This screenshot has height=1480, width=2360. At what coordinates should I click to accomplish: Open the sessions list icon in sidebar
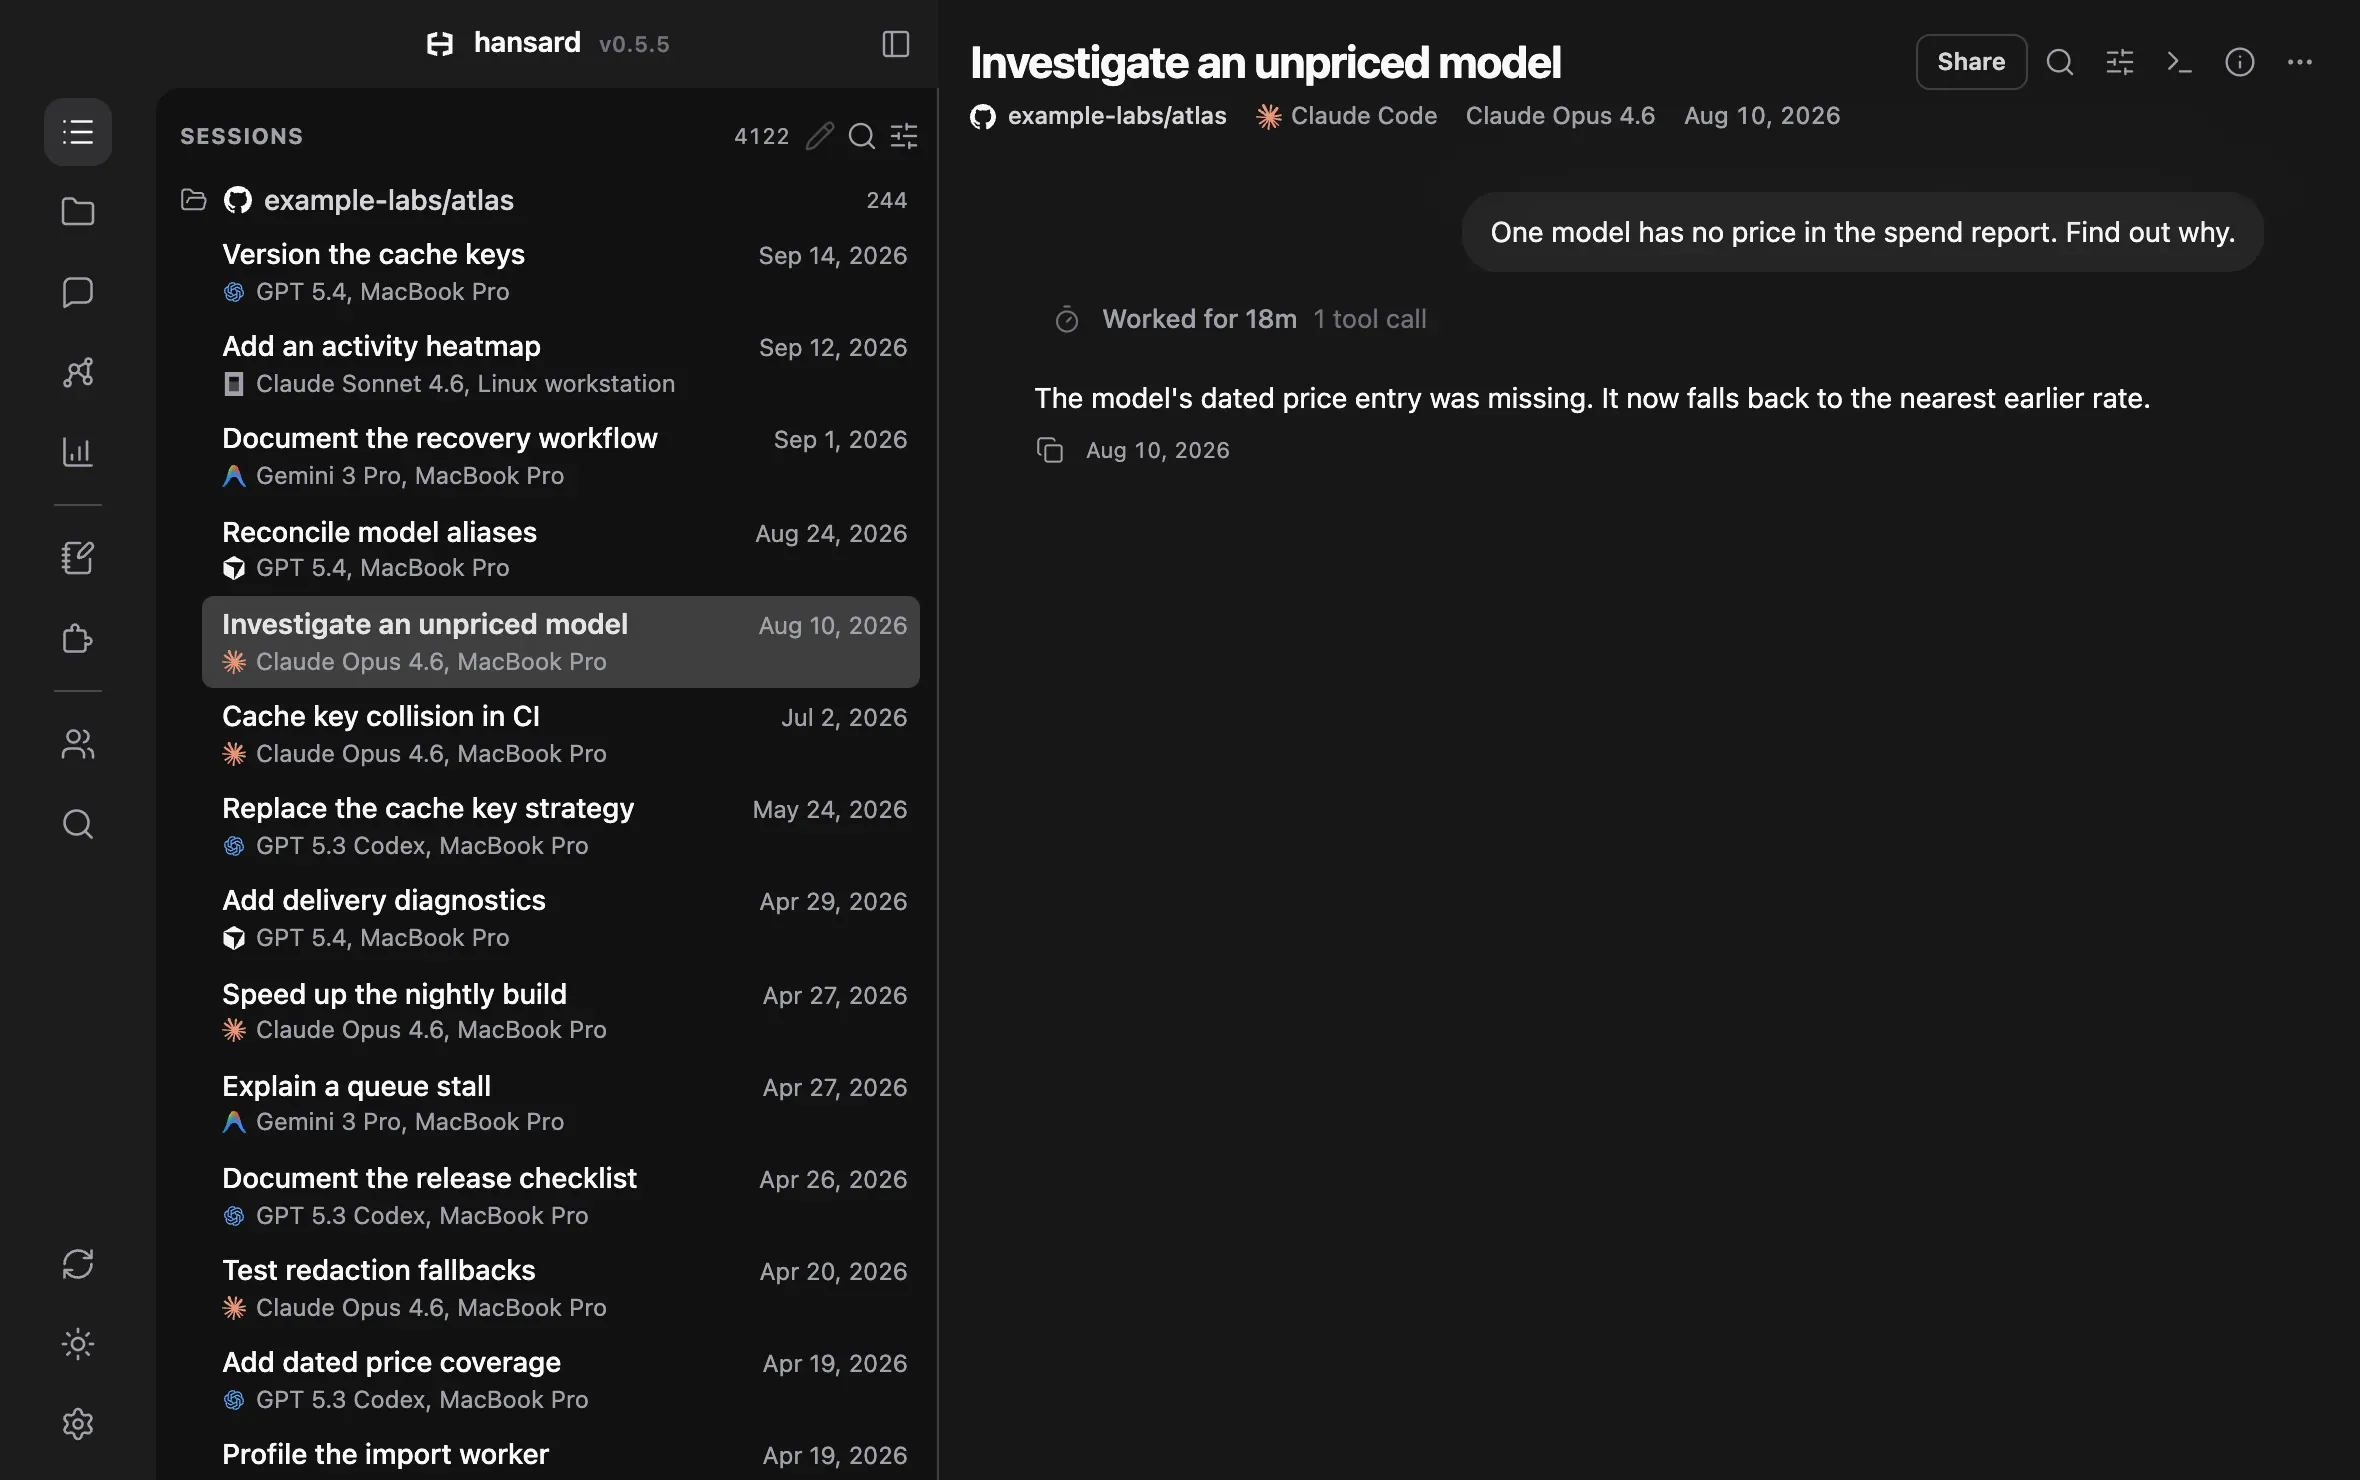(78, 132)
